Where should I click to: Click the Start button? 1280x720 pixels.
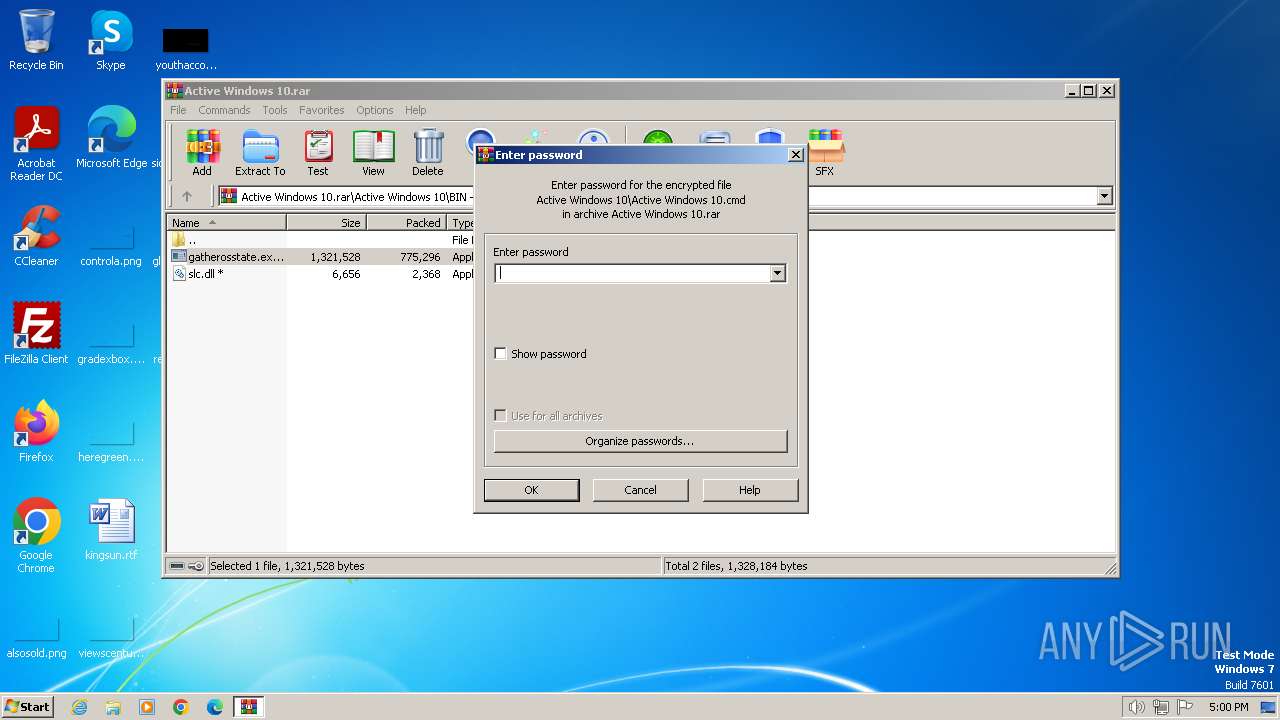[27, 707]
